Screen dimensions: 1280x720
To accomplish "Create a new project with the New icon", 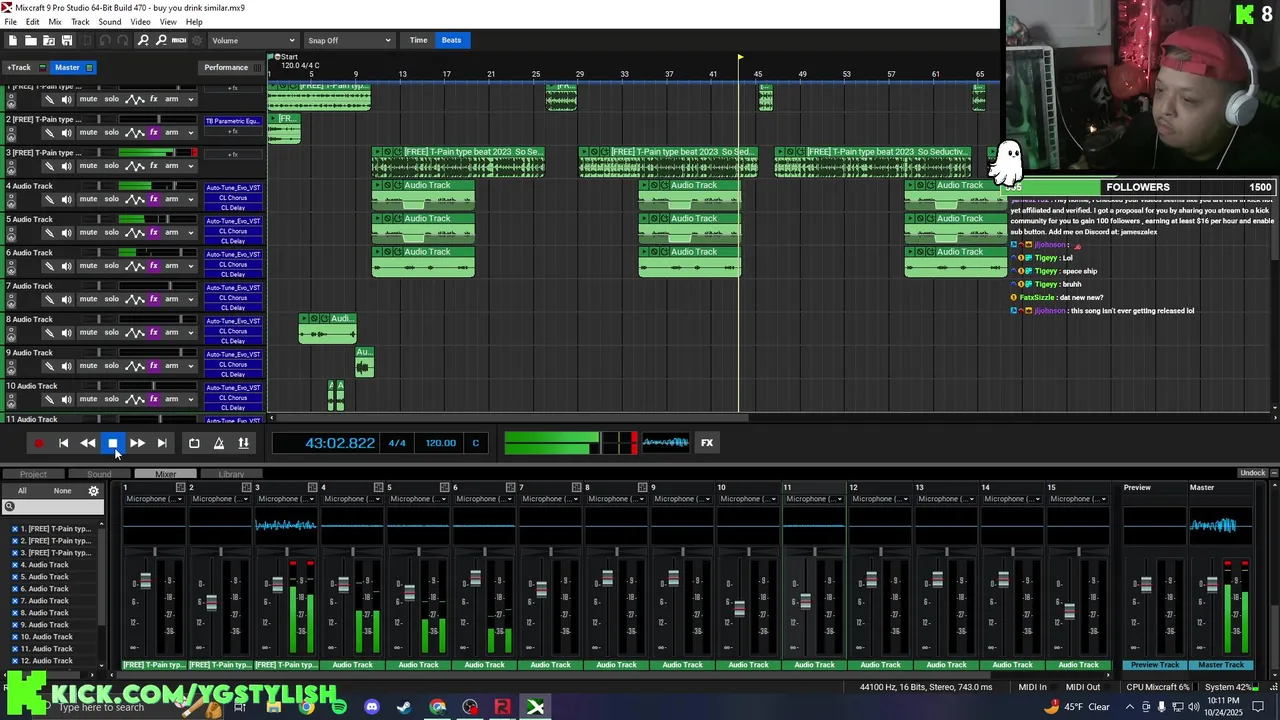I will [12, 40].
